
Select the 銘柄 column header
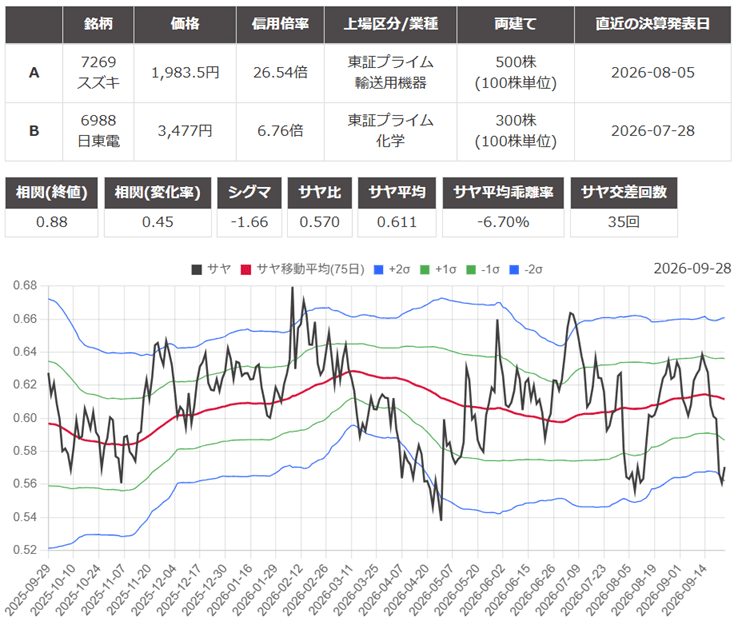(x=98, y=24)
